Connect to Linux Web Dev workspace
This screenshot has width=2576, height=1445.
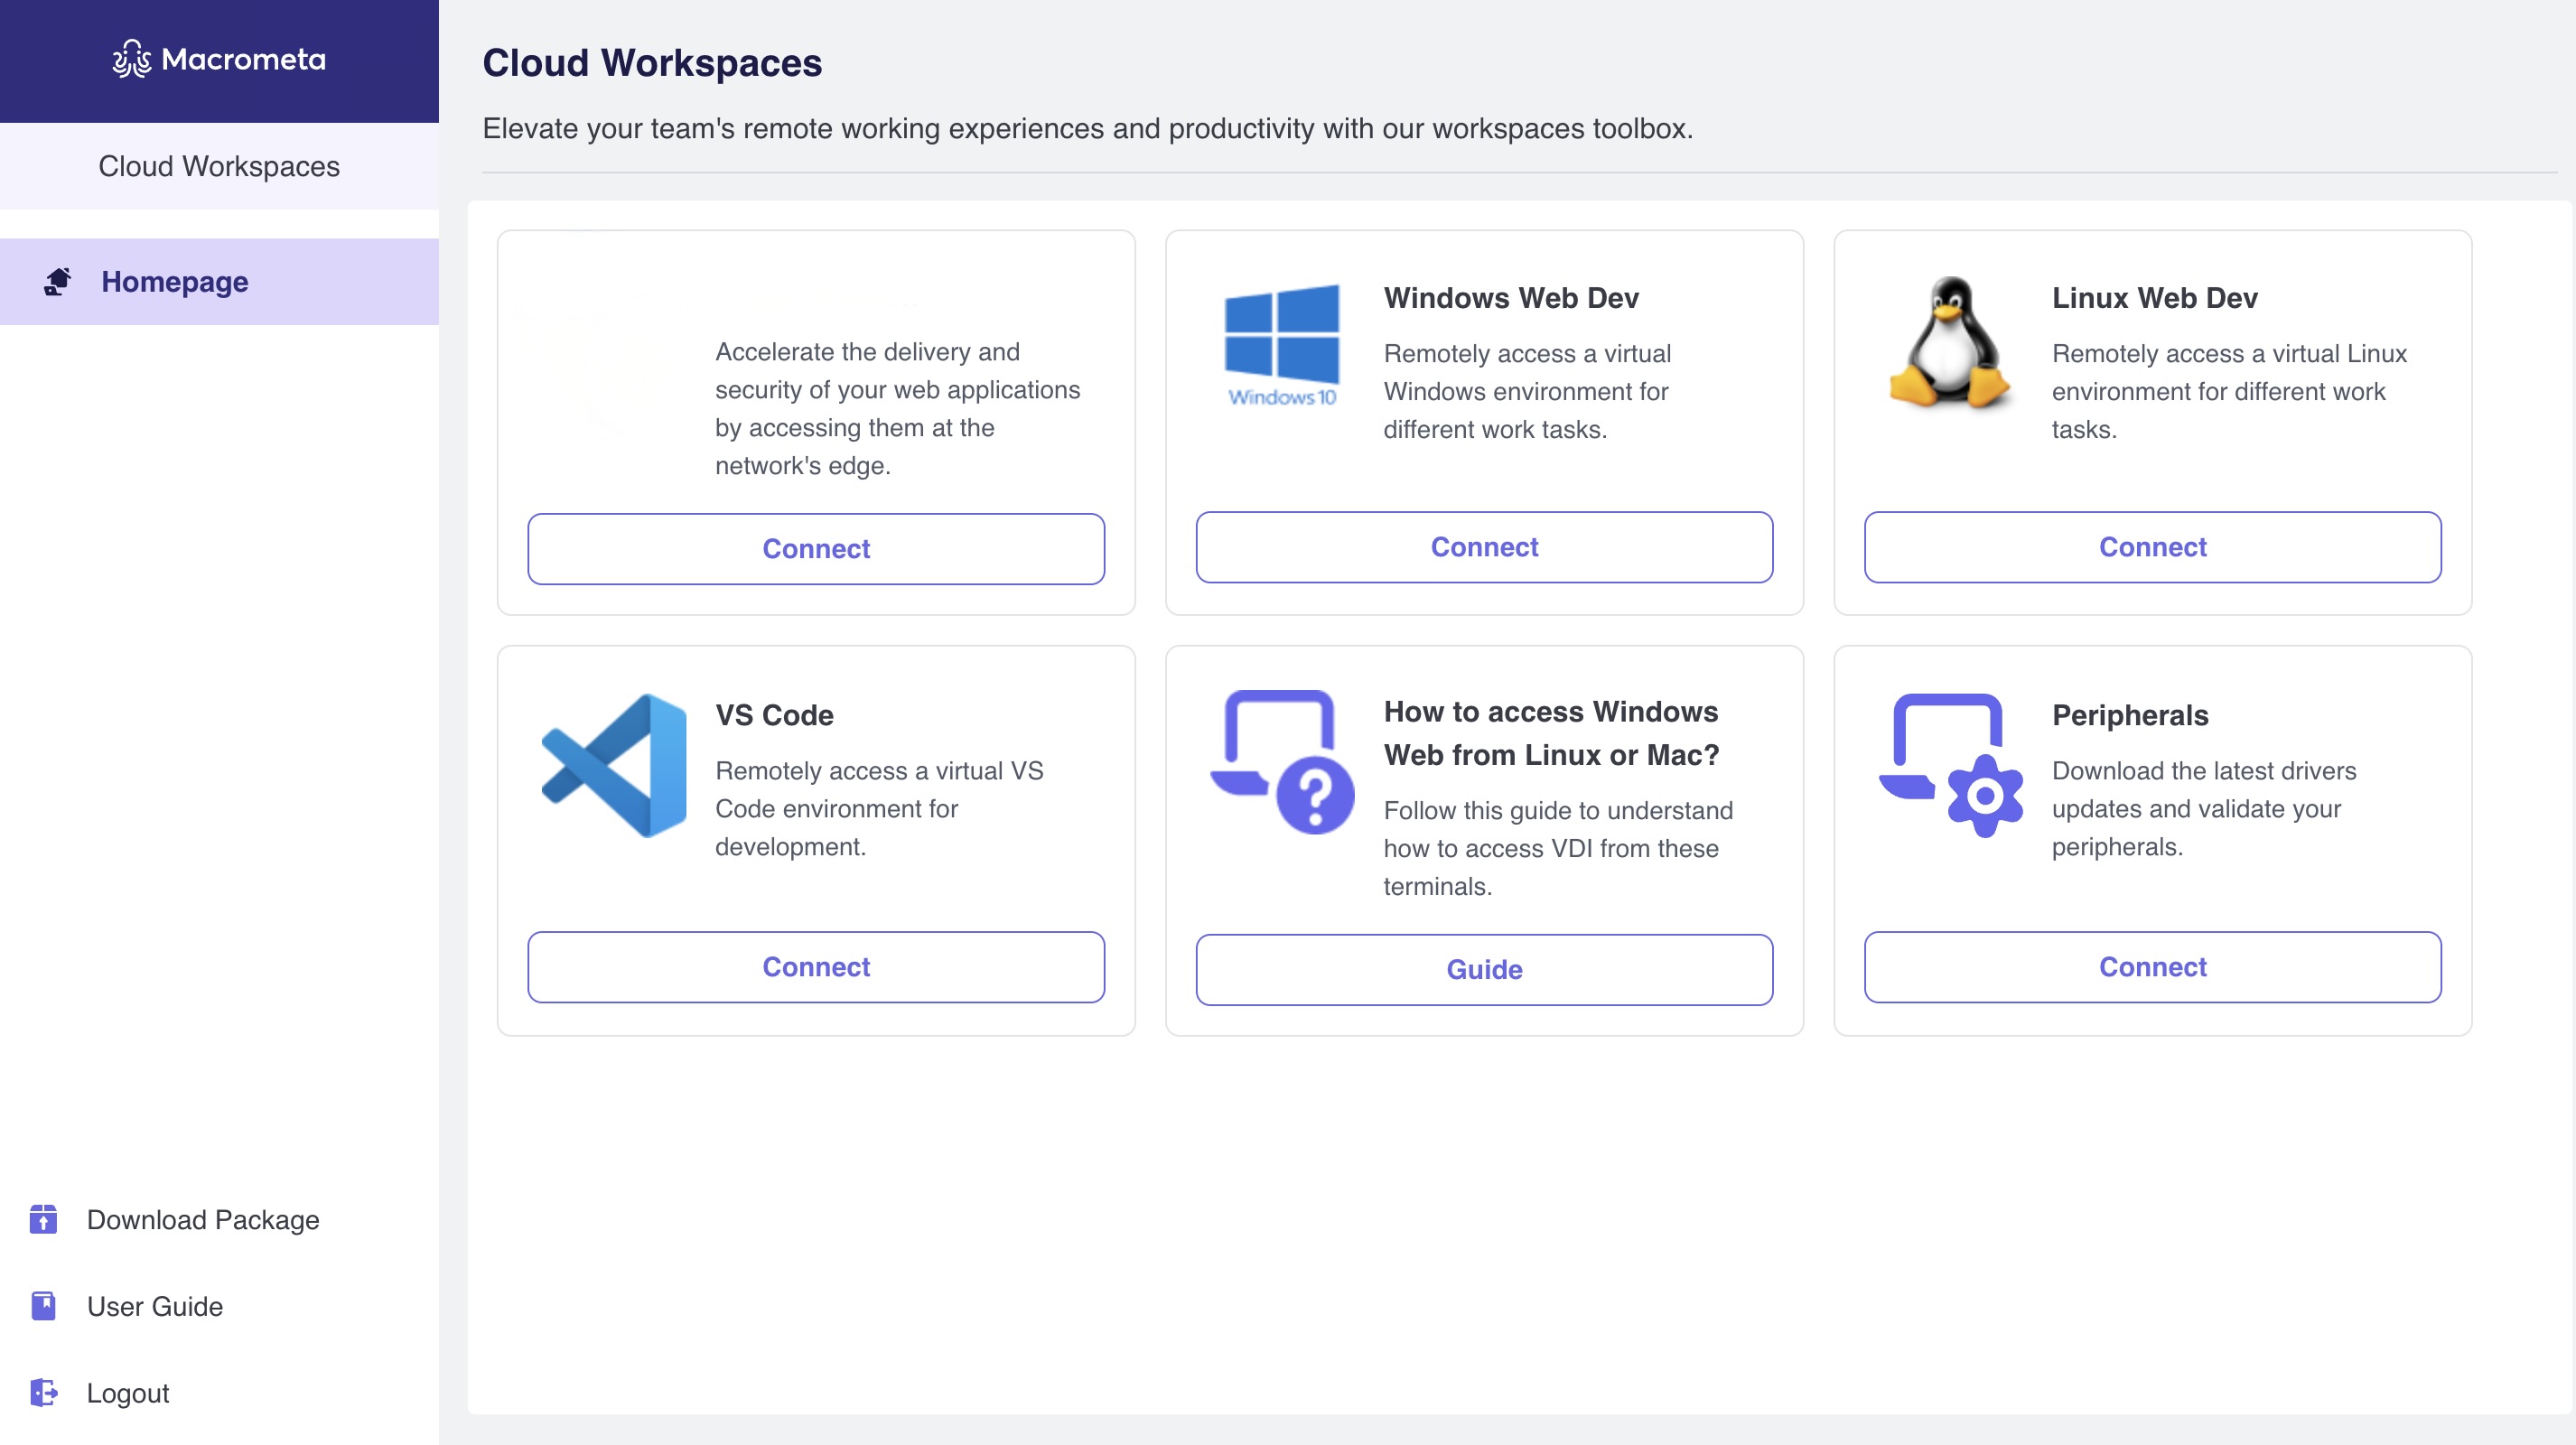tap(2152, 547)
